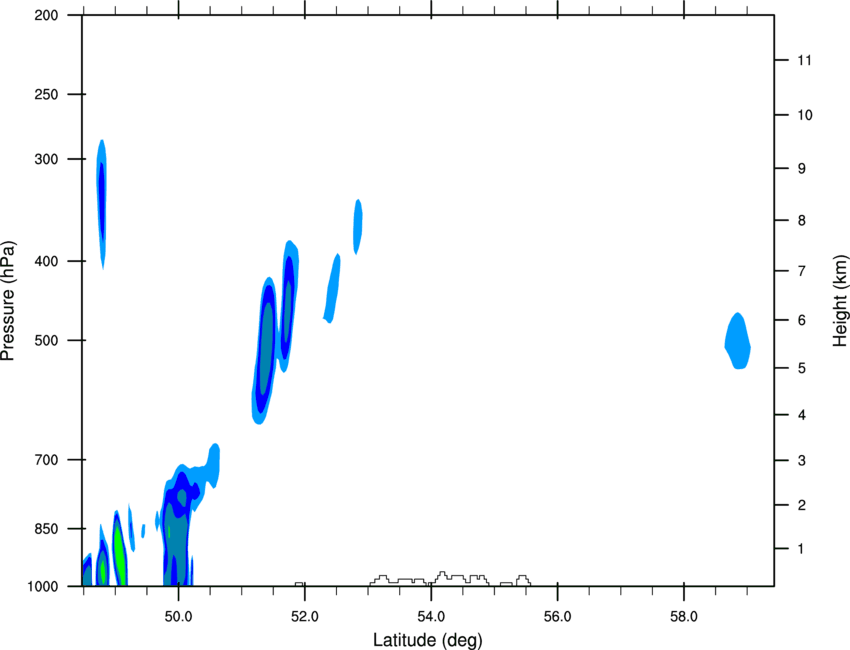Pick the 11 km height label
Screen dimensions: 850x650
tap(804, 60)
